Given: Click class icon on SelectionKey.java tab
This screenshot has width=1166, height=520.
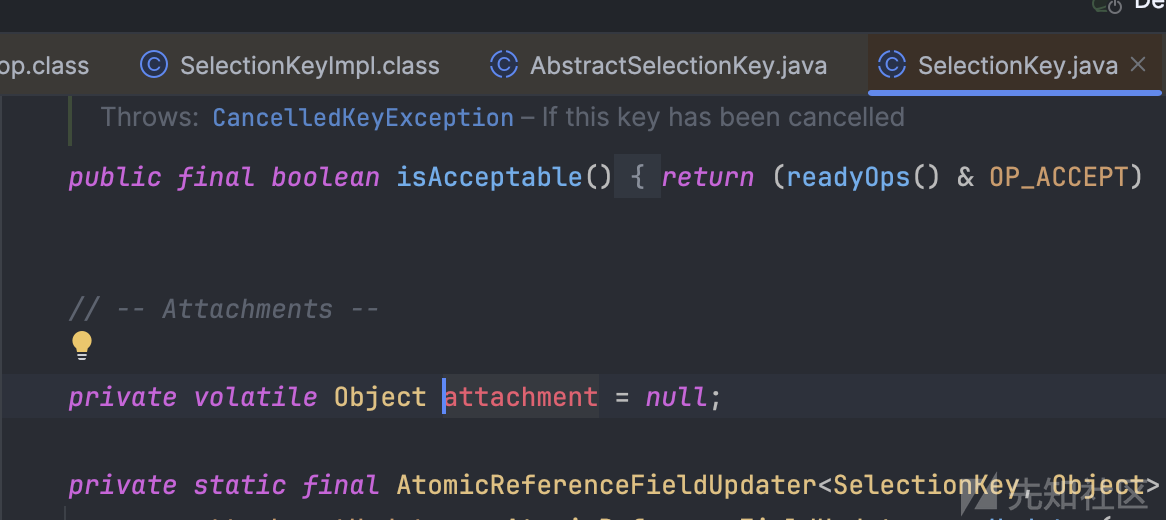Looking at the screenshot, I should (892, 65).
